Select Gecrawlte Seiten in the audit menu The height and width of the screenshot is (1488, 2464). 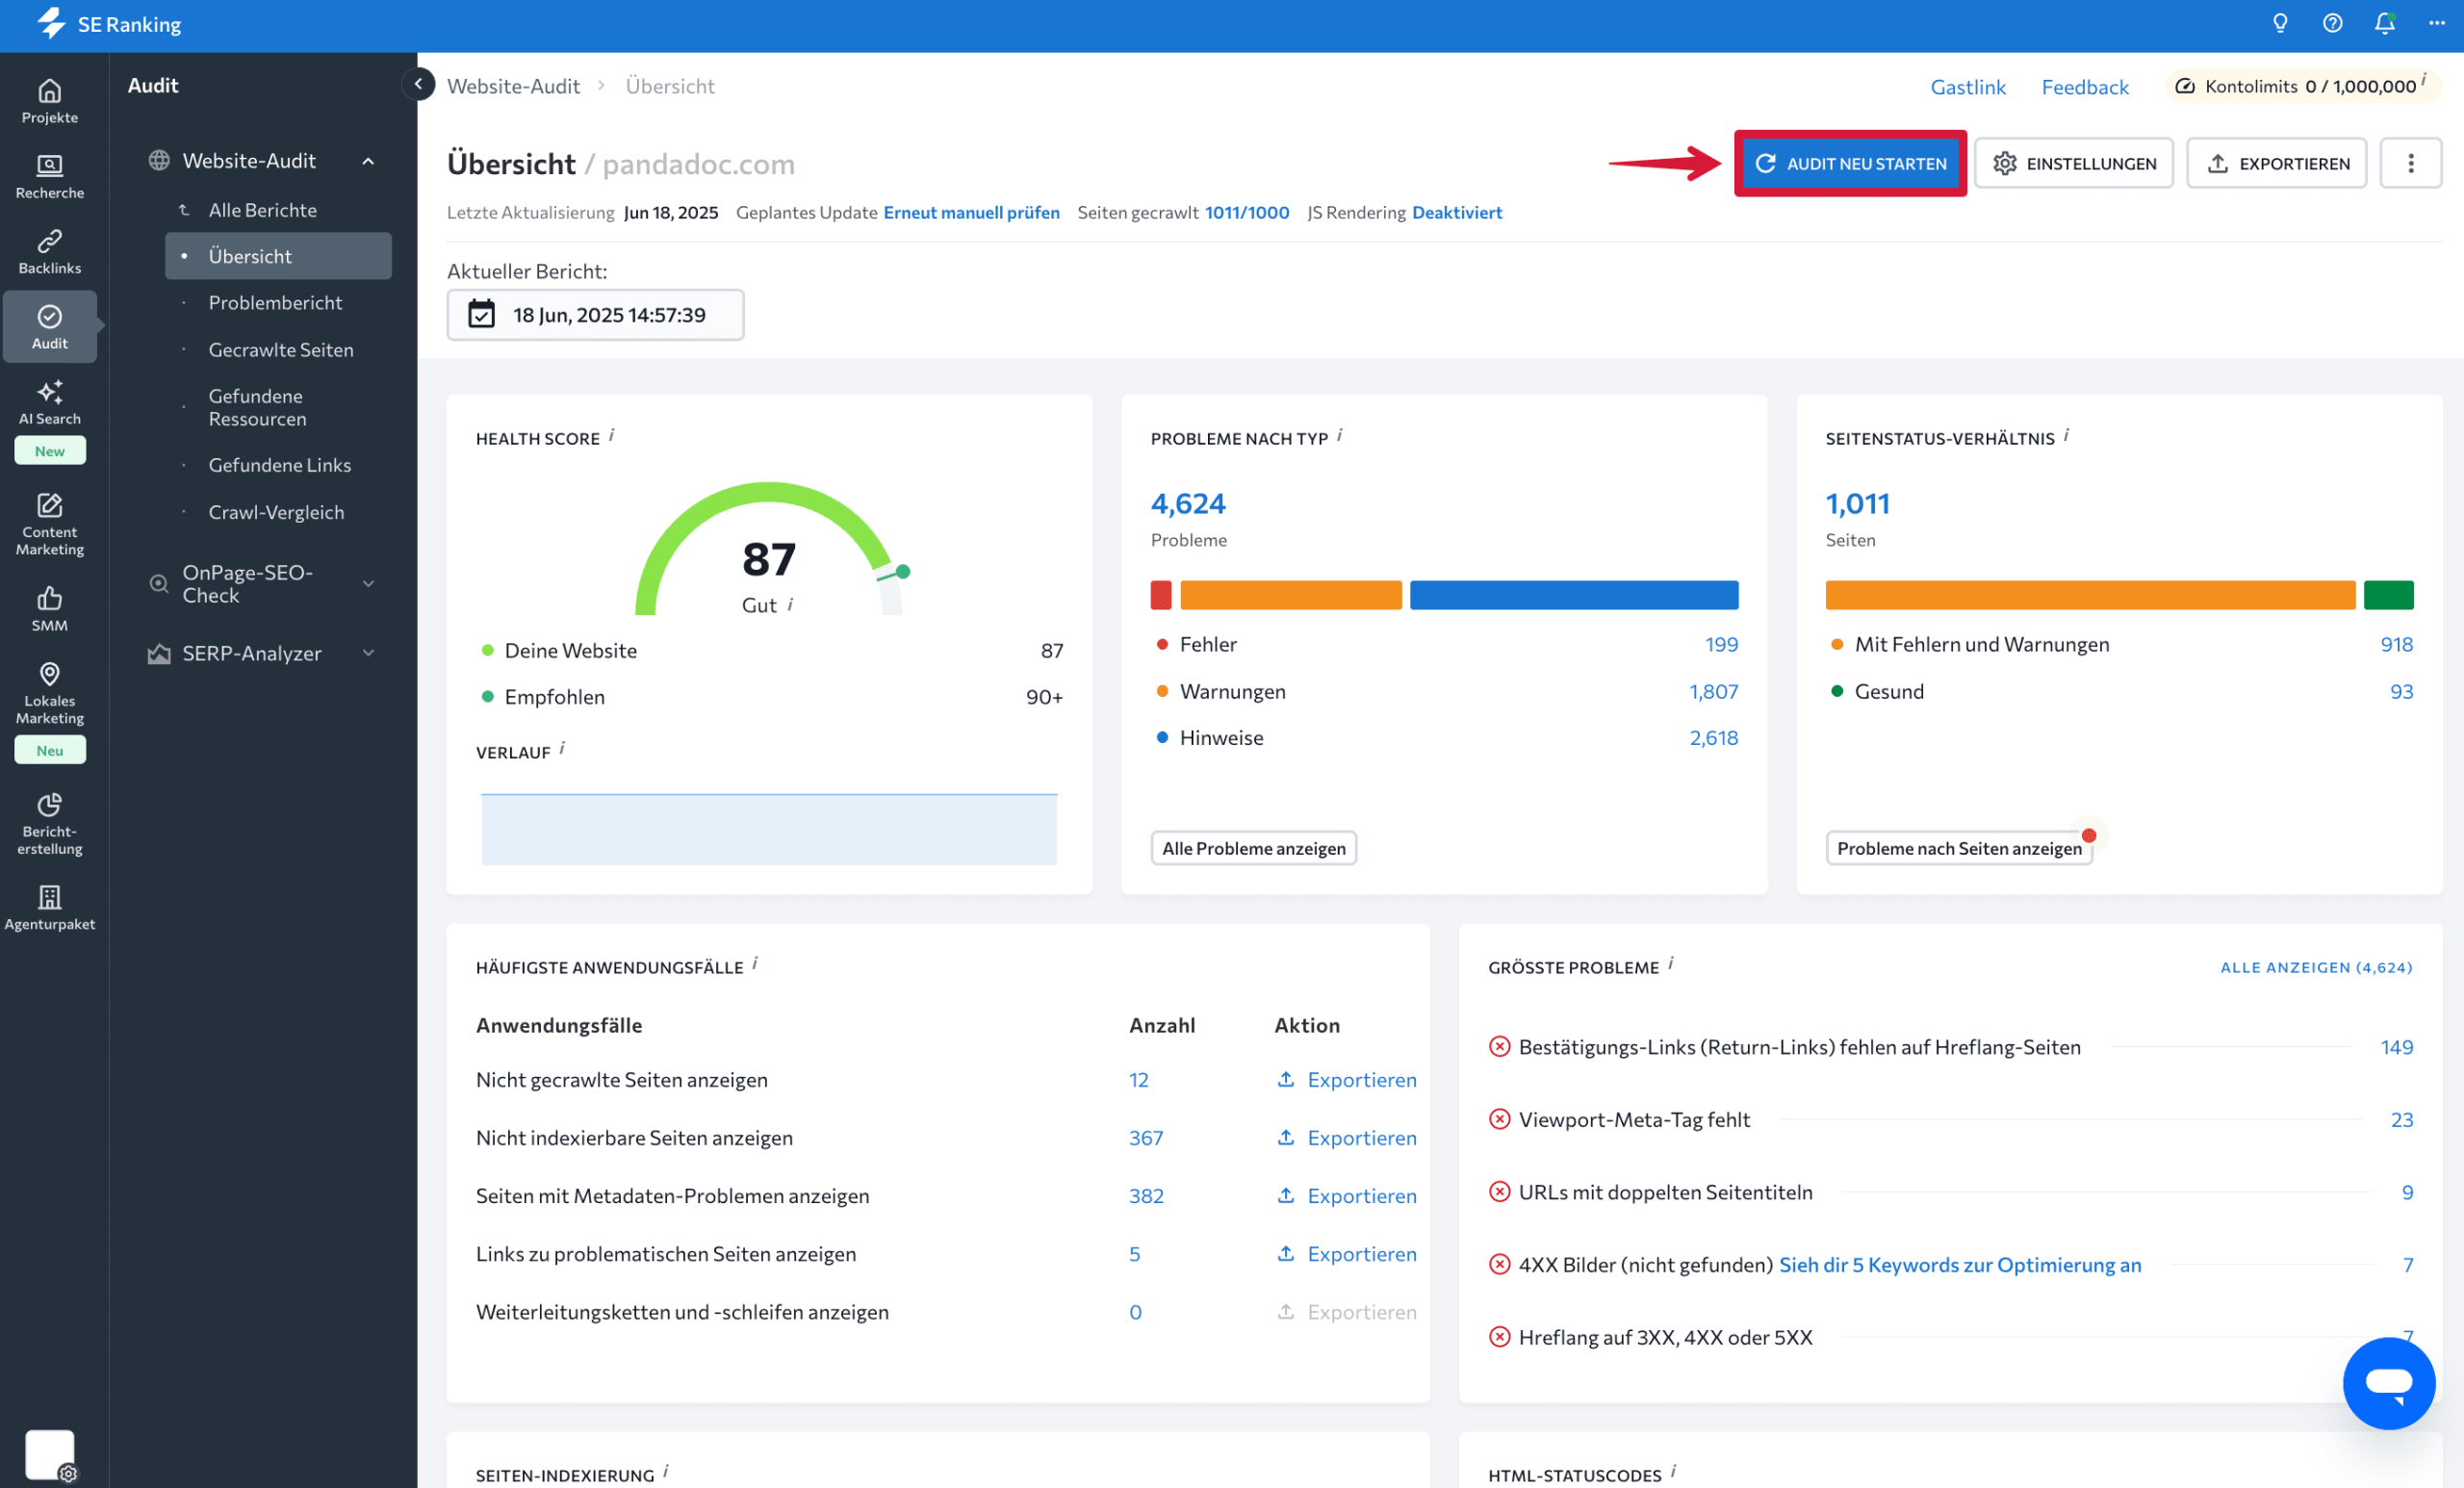click(281, 349)
